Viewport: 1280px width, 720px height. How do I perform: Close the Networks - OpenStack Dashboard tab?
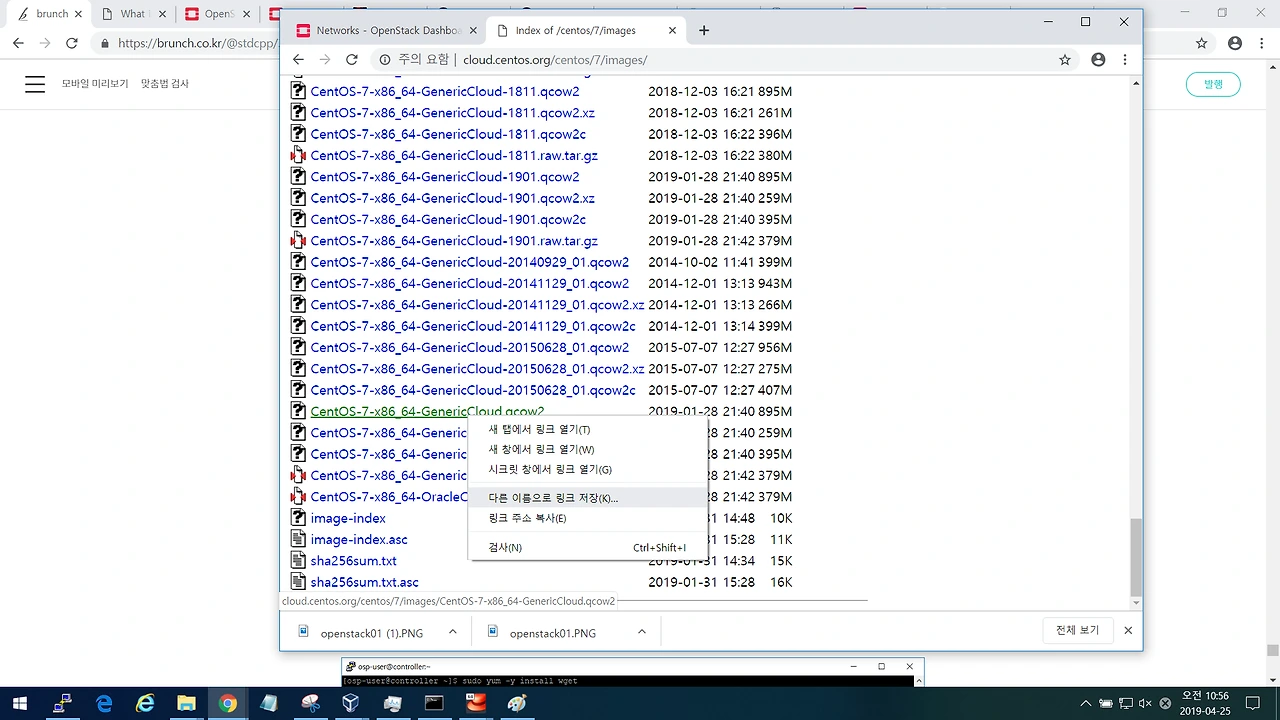[x=474, y=30]
